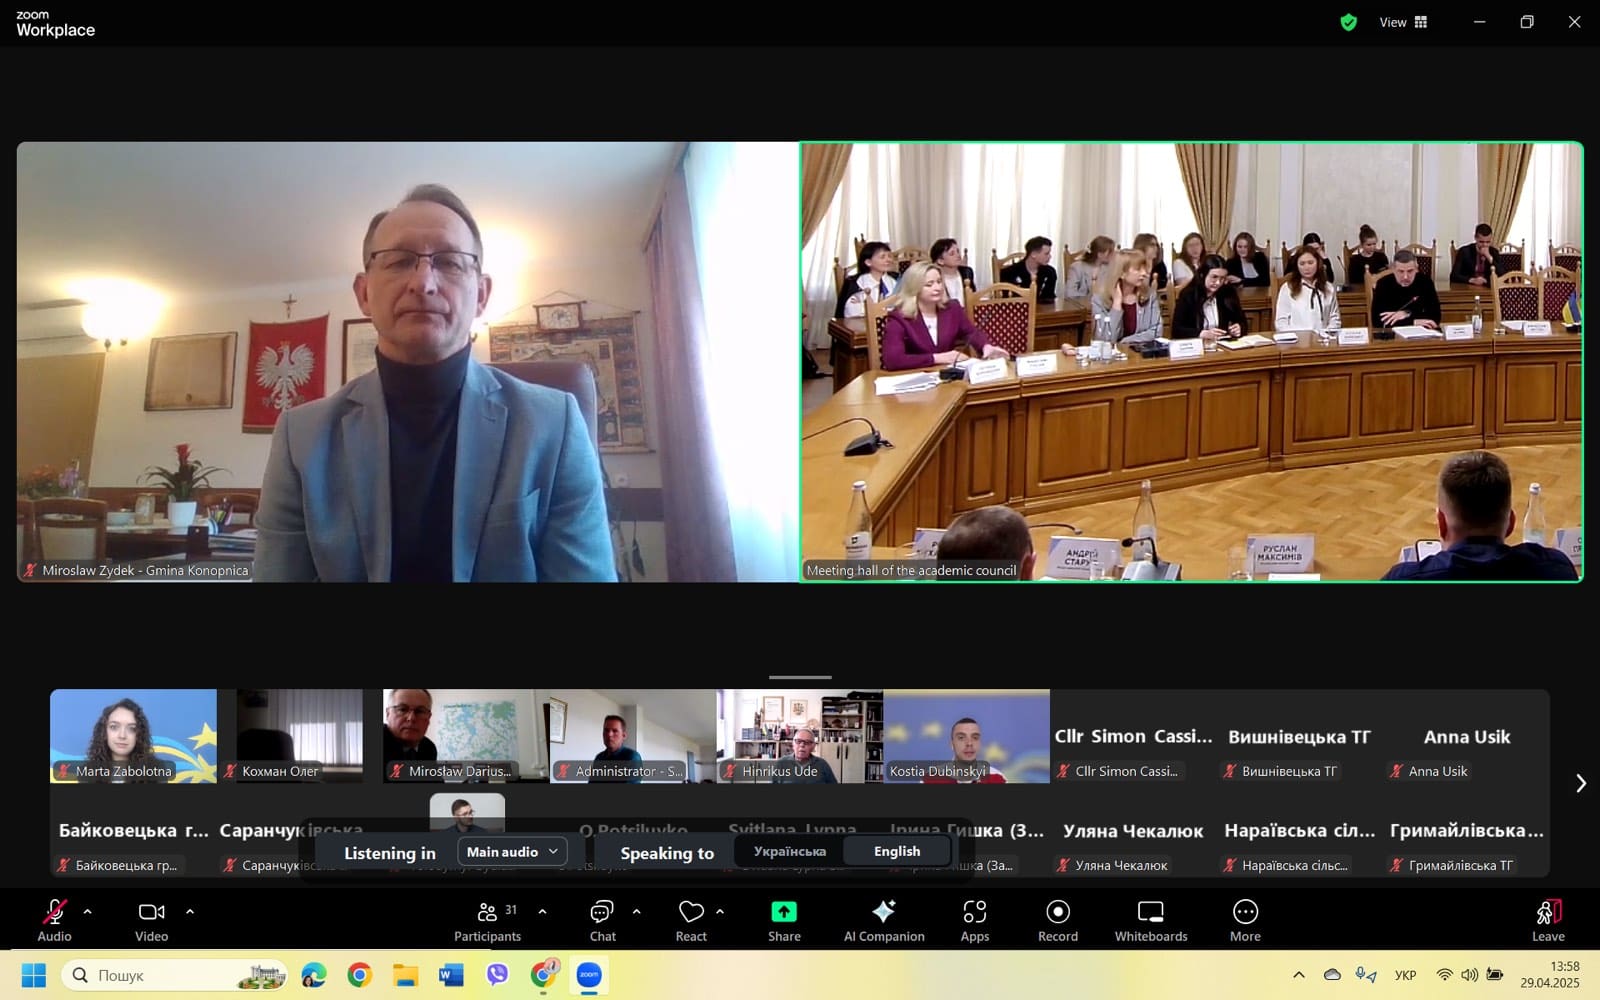Open the Main audio listening dropdown
Image resolution: width=1600 pixels, height=1000 pixels.
[512, 852]
